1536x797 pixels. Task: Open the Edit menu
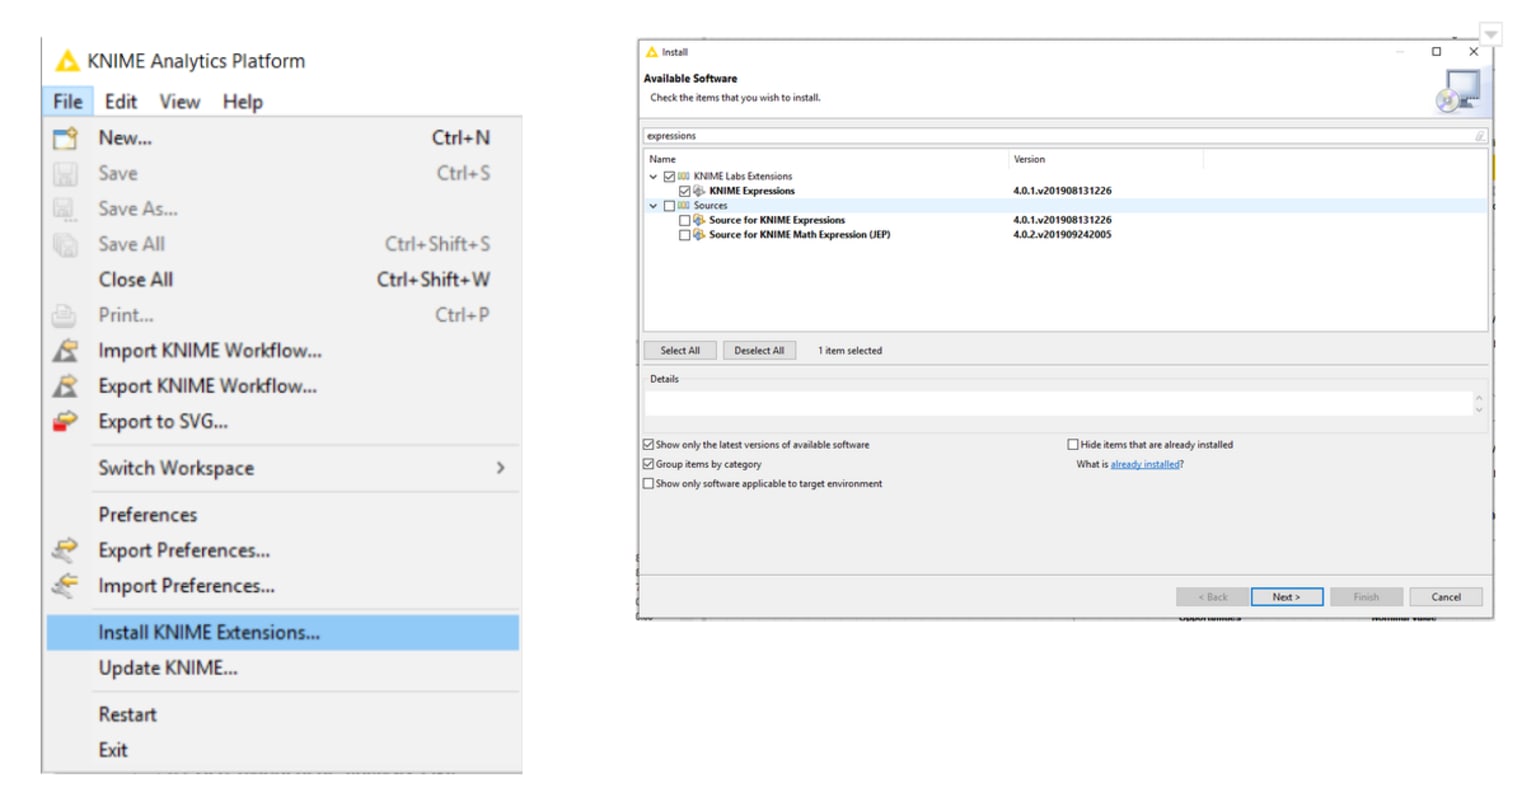click(x=121, y=102)
